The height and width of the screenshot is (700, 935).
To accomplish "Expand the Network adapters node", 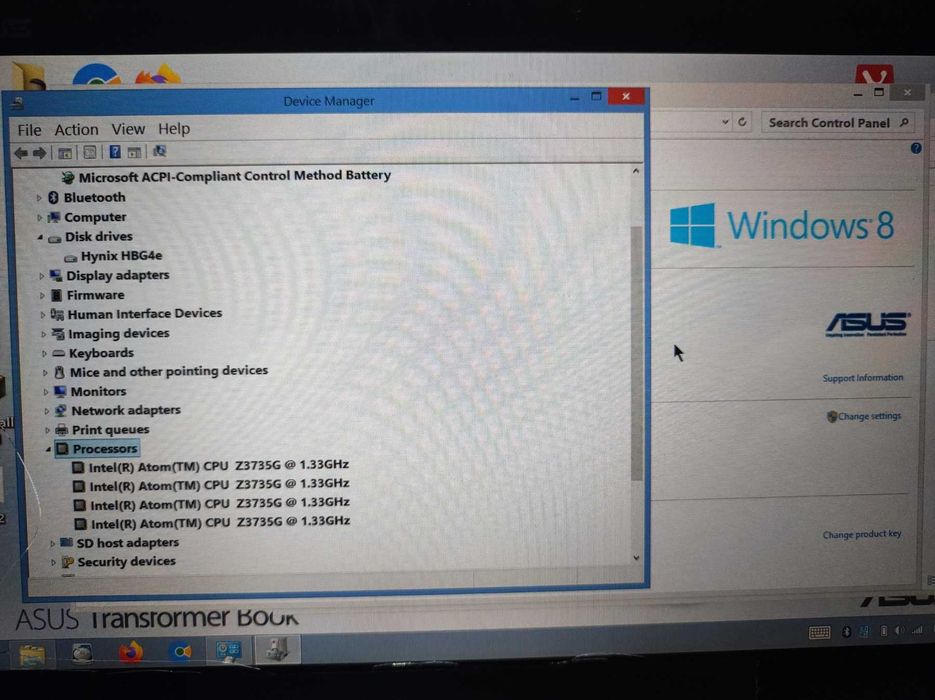I will coord(47,411).
